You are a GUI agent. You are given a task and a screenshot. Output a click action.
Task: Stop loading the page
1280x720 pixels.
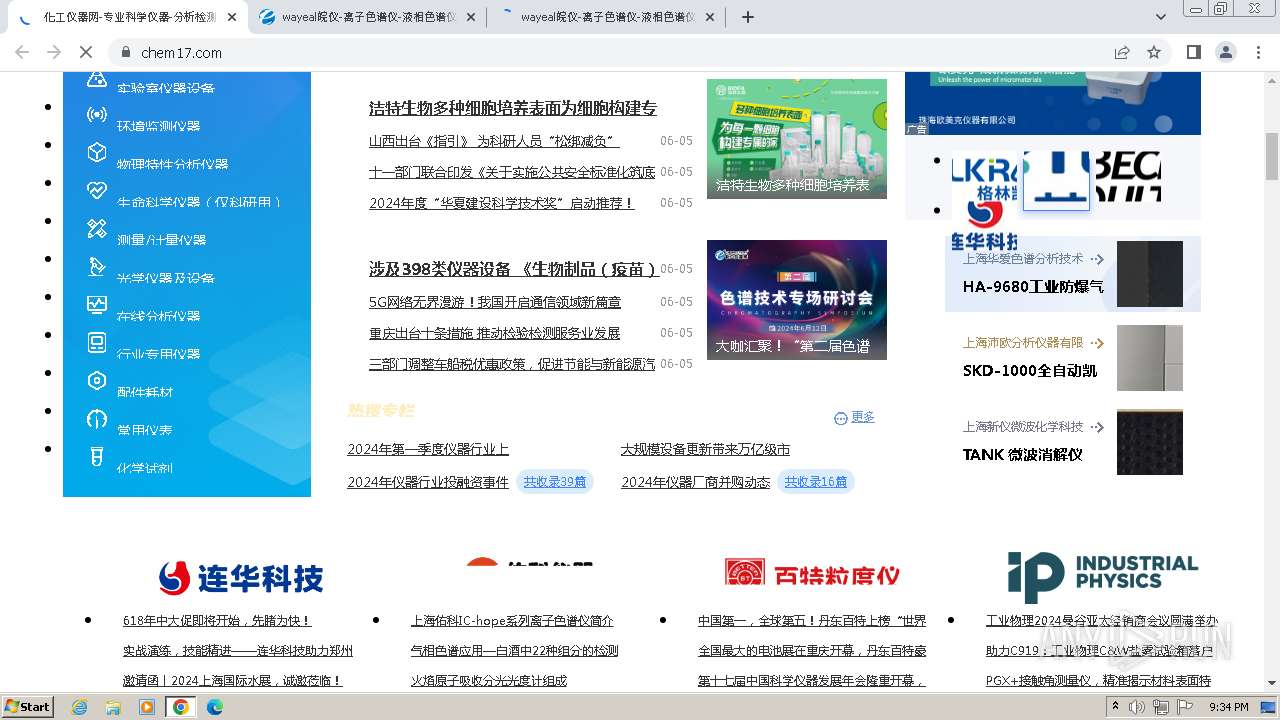click(x=85, y=52)
